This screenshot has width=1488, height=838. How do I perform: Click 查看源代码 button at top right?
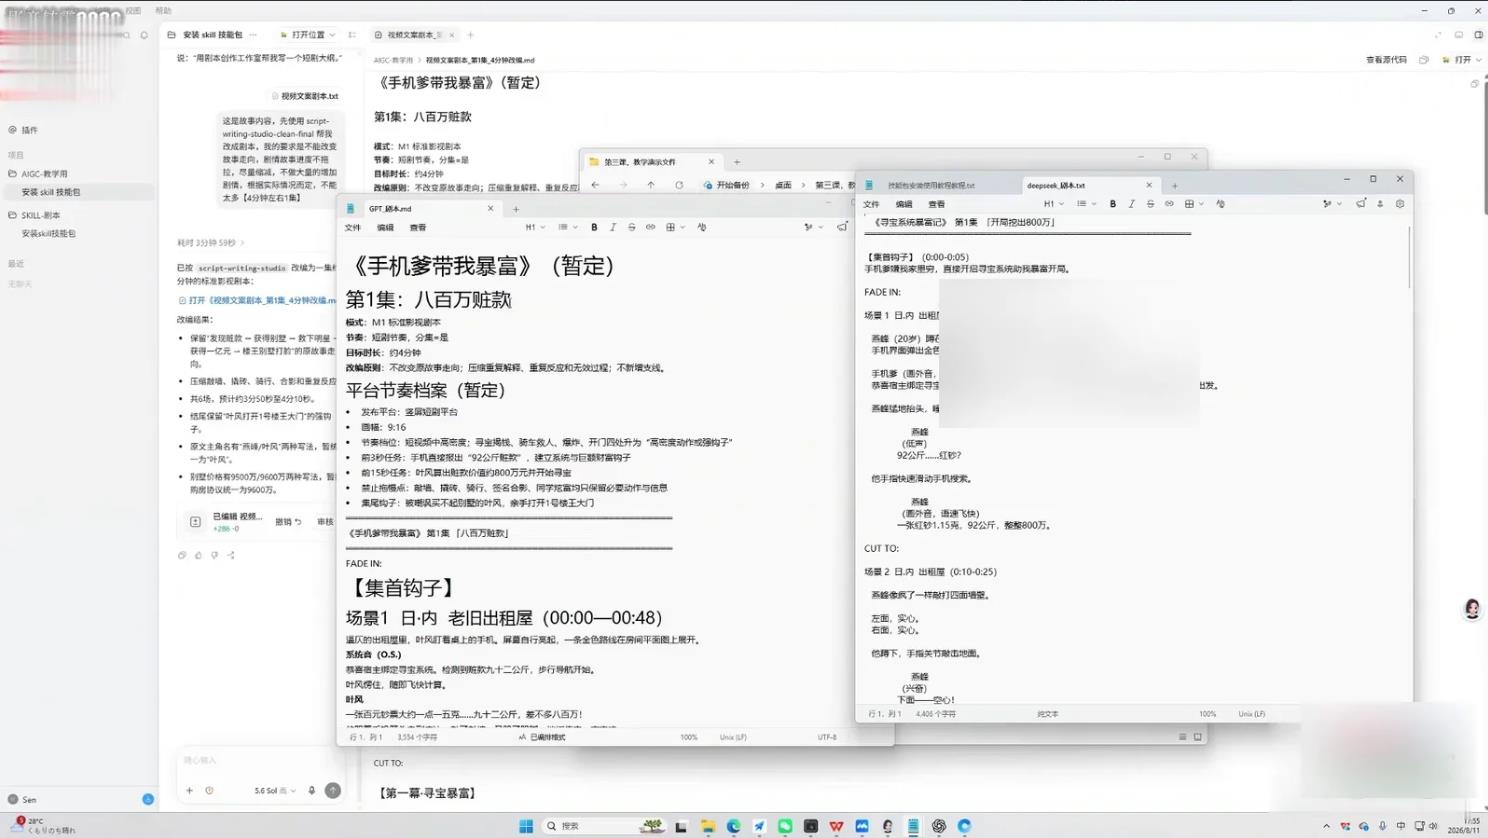point(1386,60)
